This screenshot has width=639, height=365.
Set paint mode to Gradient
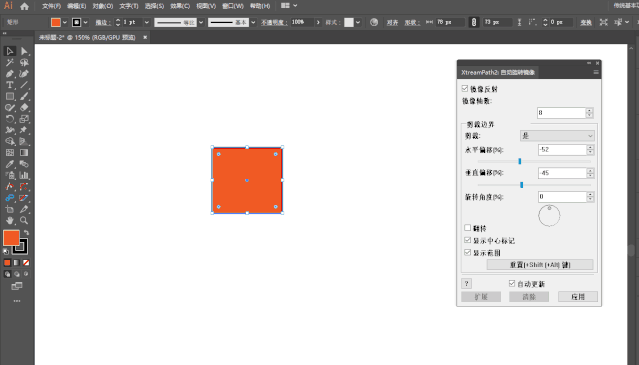(x=17, y=263)
